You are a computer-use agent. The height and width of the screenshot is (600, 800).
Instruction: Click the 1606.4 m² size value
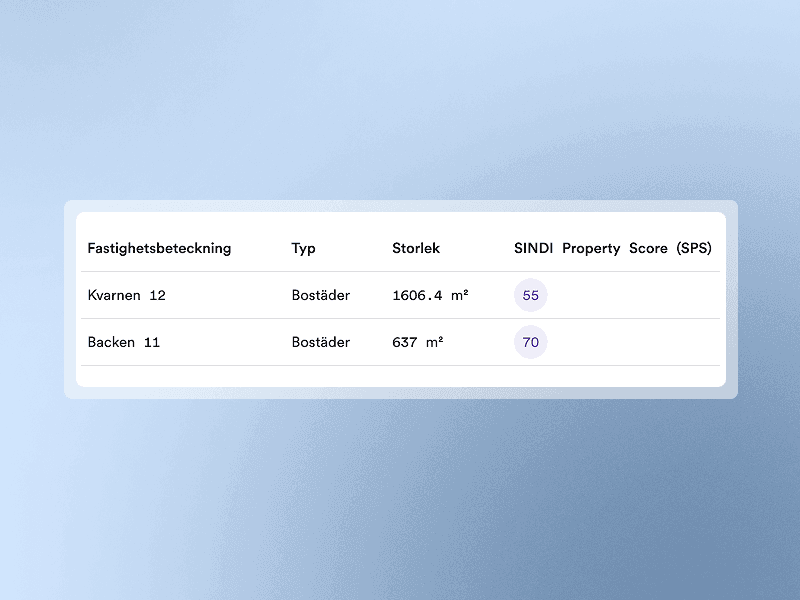pos(430,295)
